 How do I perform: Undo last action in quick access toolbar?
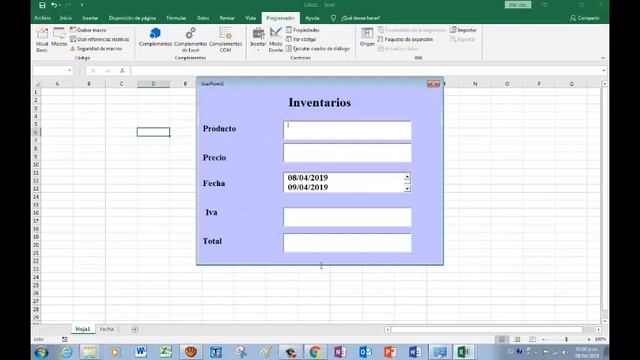pyautogui.click(x=54, y=5)
